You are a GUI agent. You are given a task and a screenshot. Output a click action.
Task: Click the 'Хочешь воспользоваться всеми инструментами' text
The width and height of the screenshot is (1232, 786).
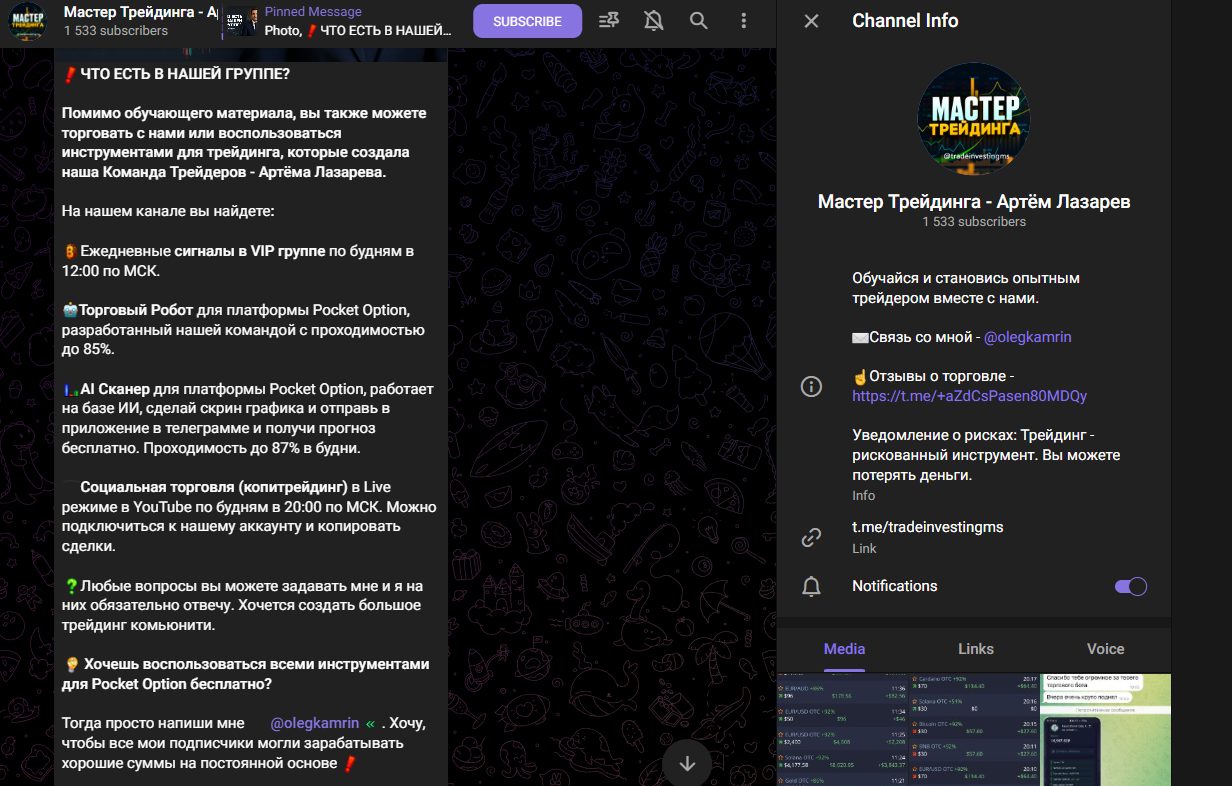tap(256, 664)
